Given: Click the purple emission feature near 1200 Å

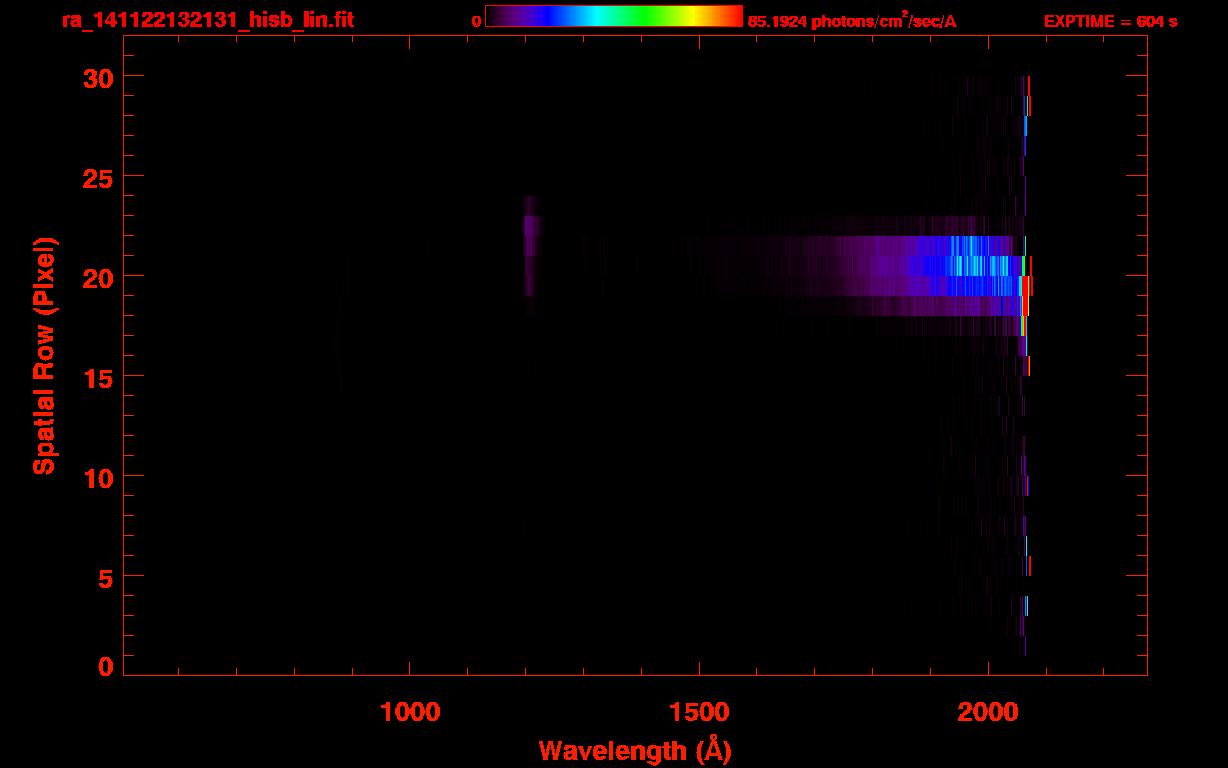Looking at the screenshot, I should click(x=531, y=246).
